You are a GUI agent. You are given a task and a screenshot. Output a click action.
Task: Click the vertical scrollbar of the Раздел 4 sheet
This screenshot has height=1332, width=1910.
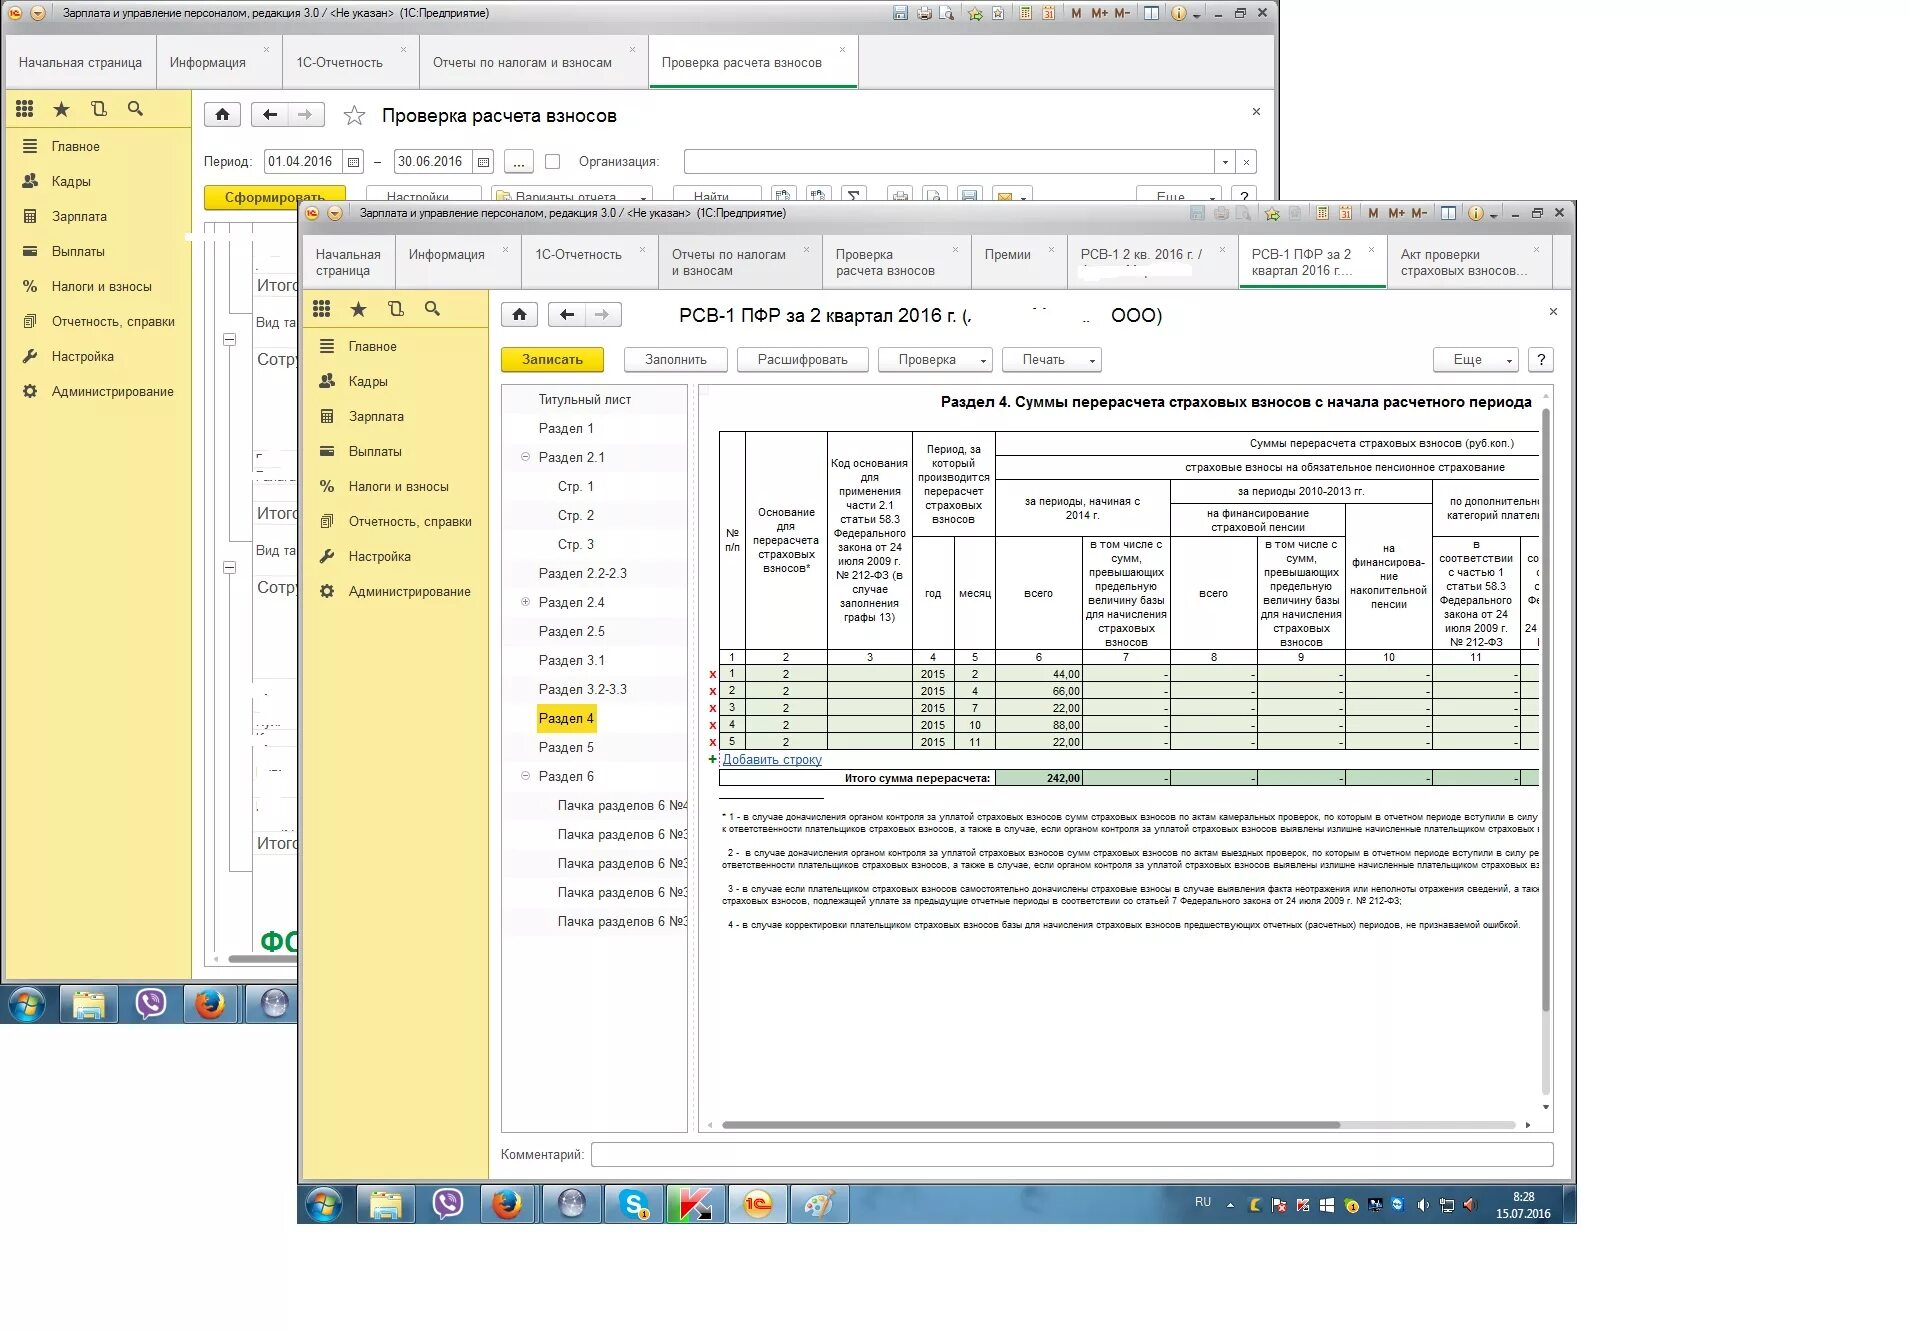tap(1546, 710)
